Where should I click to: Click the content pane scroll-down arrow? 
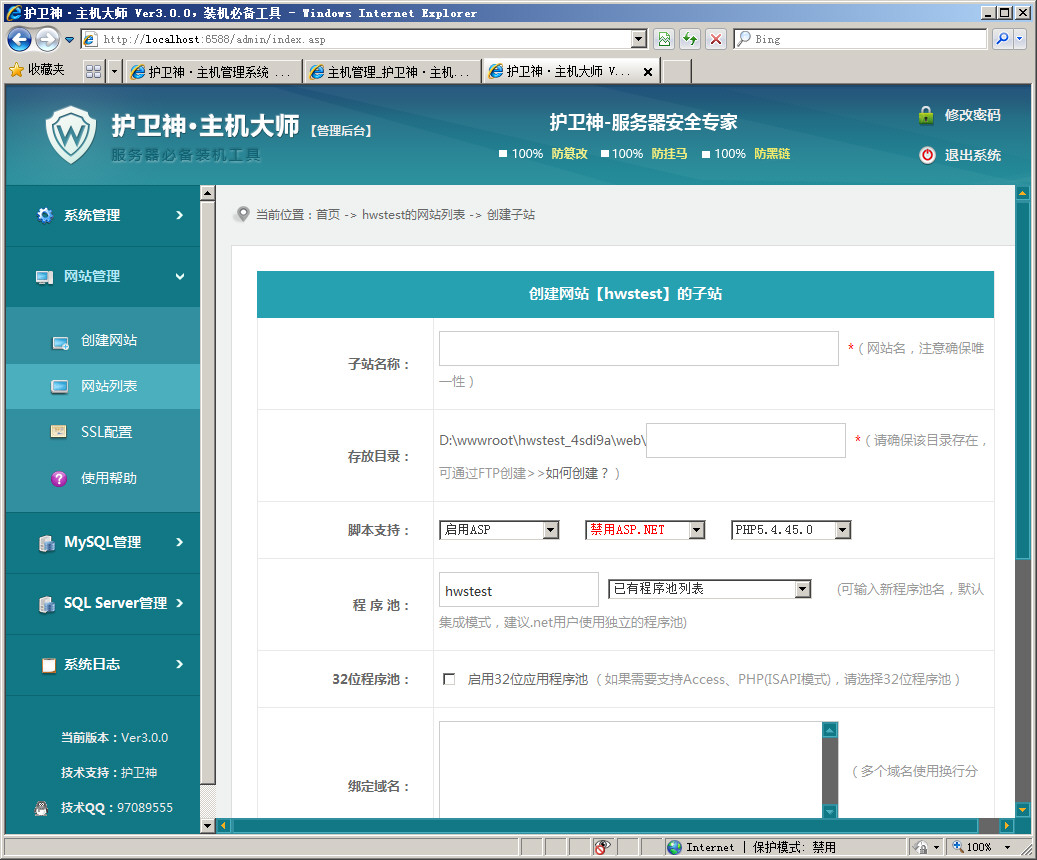(1022, 809)
